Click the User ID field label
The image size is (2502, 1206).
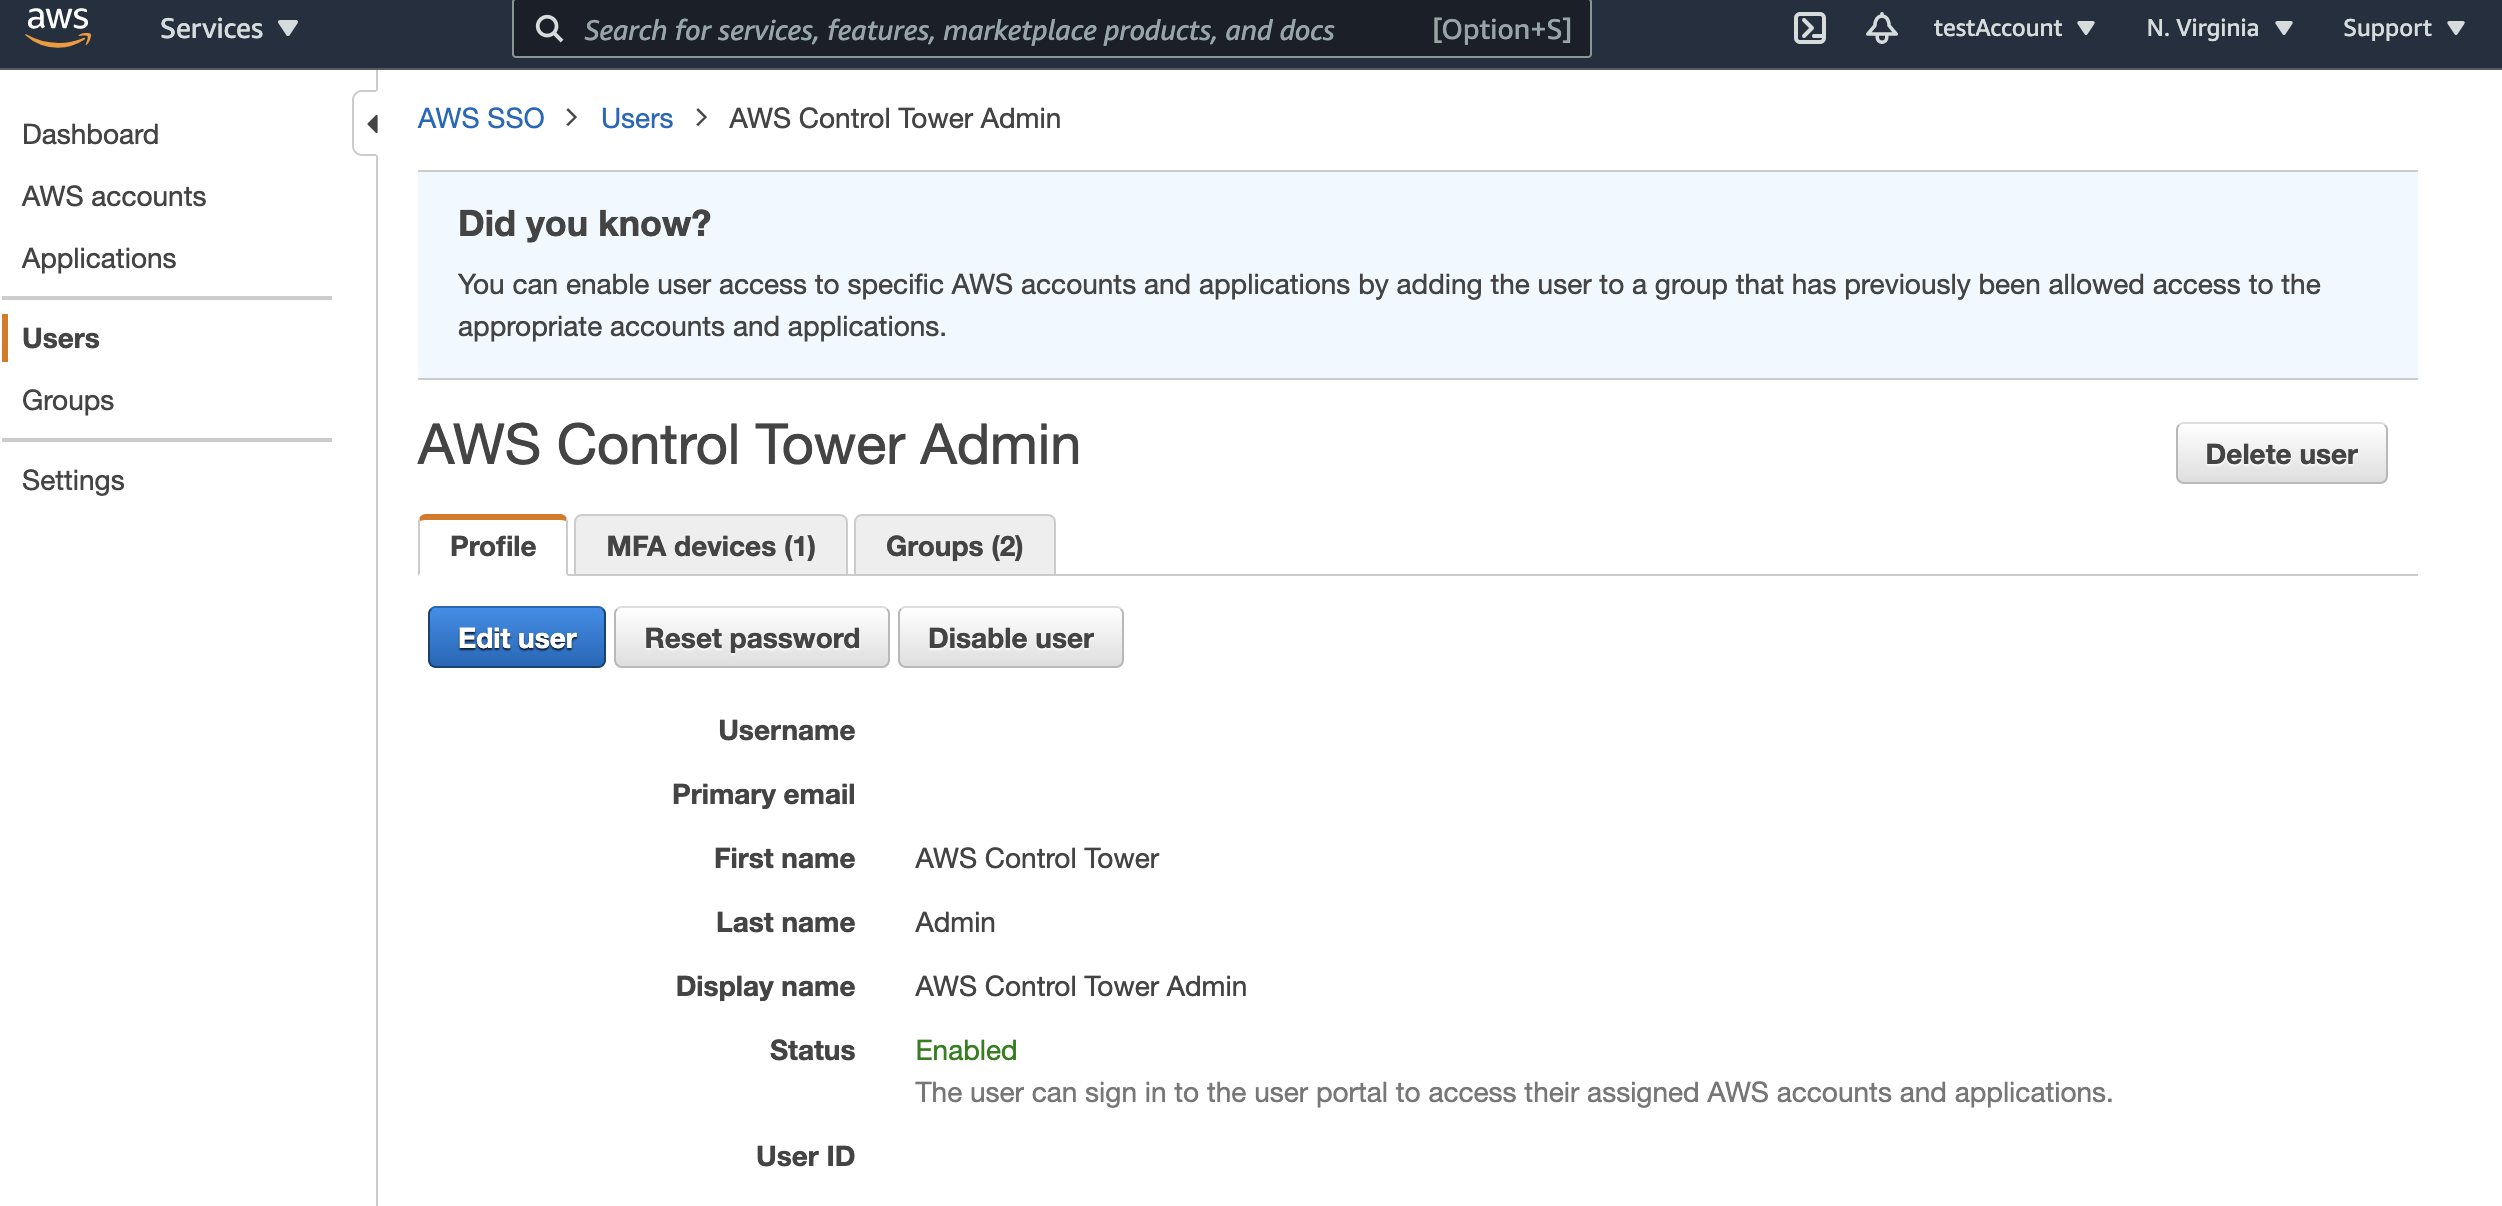point(805,1156)
